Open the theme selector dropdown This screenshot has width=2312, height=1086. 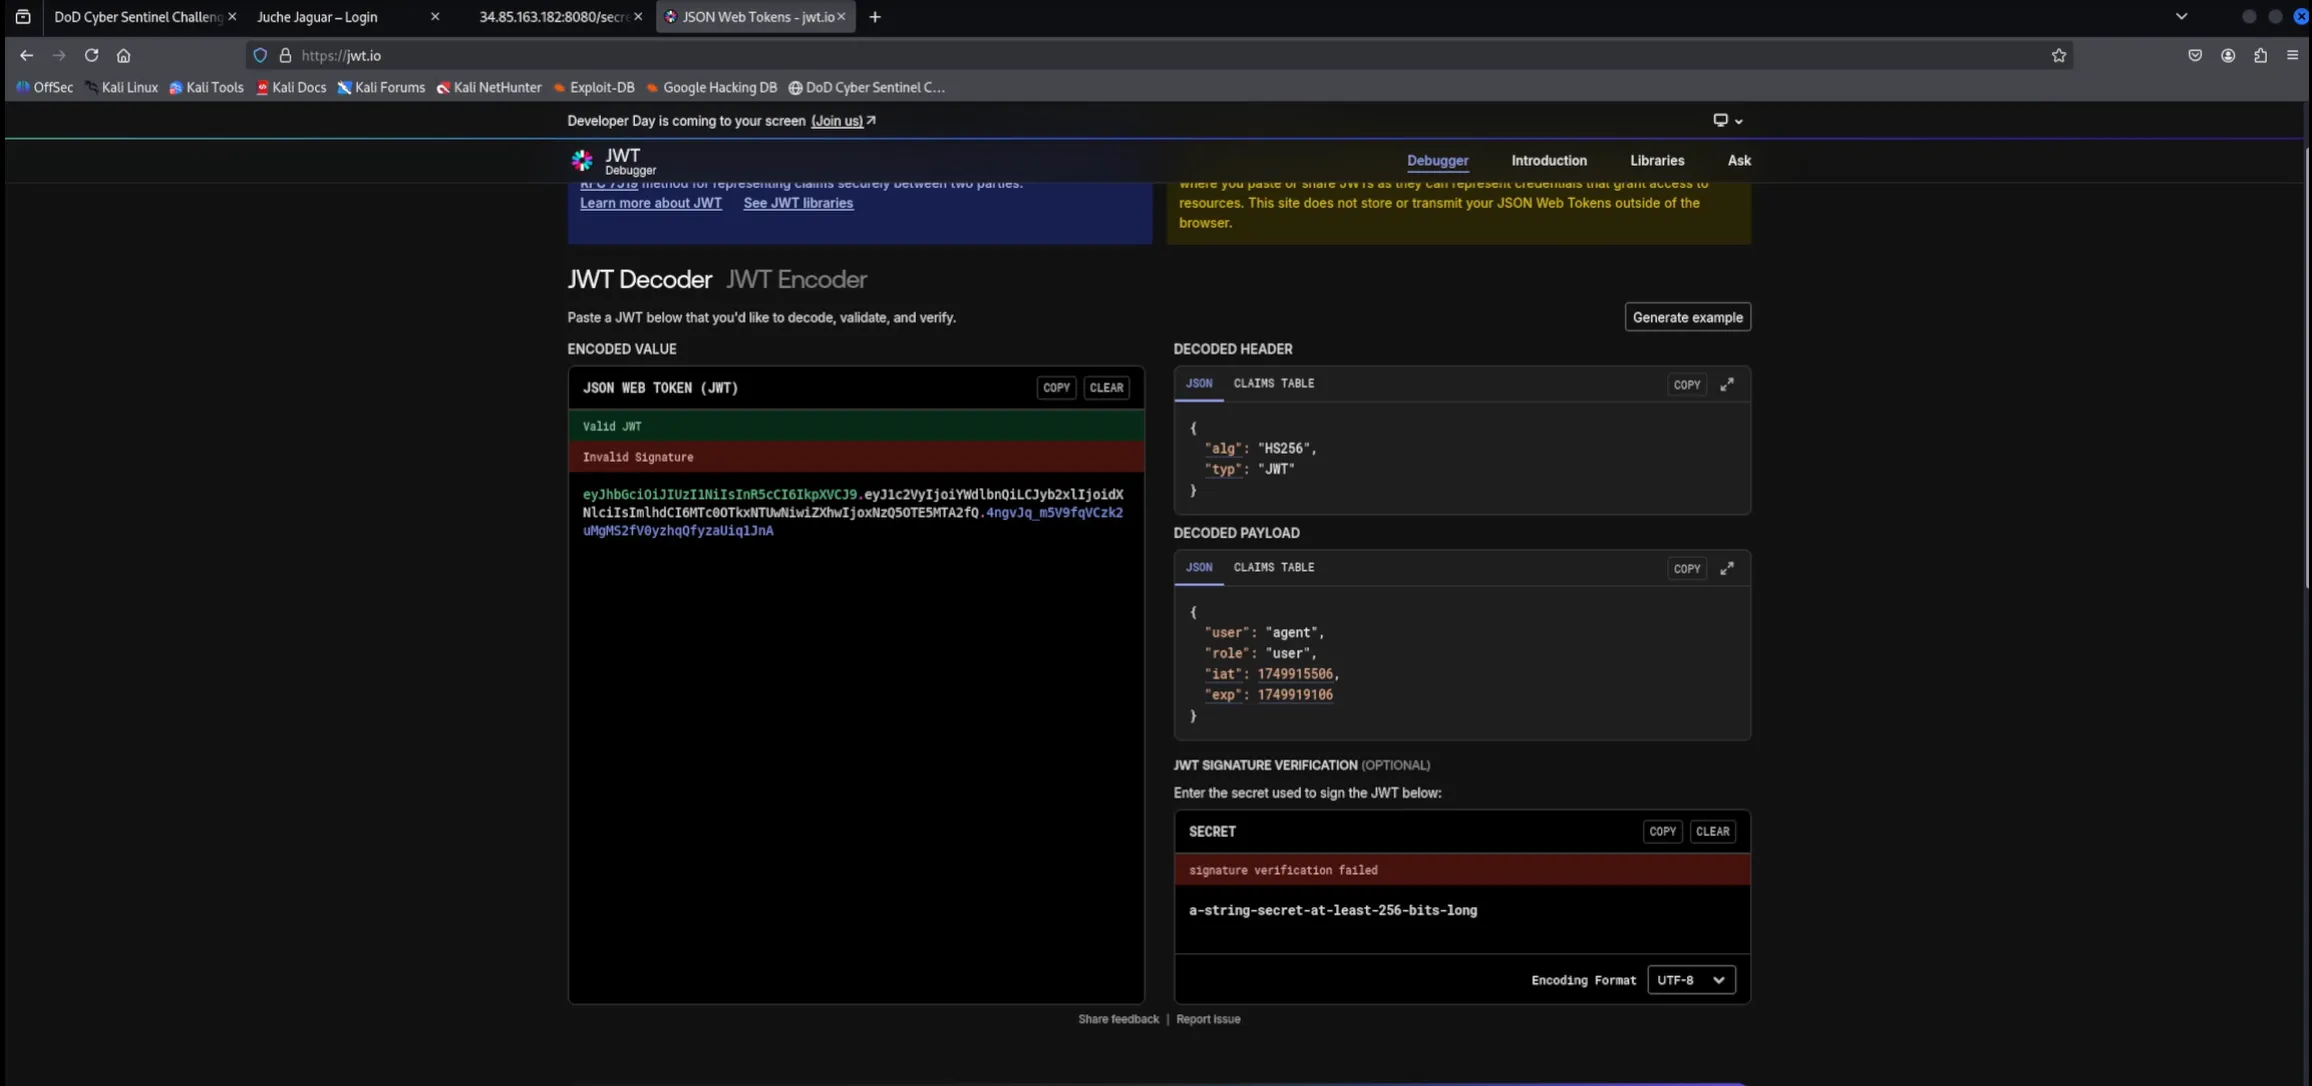(x=1727, y=121)
